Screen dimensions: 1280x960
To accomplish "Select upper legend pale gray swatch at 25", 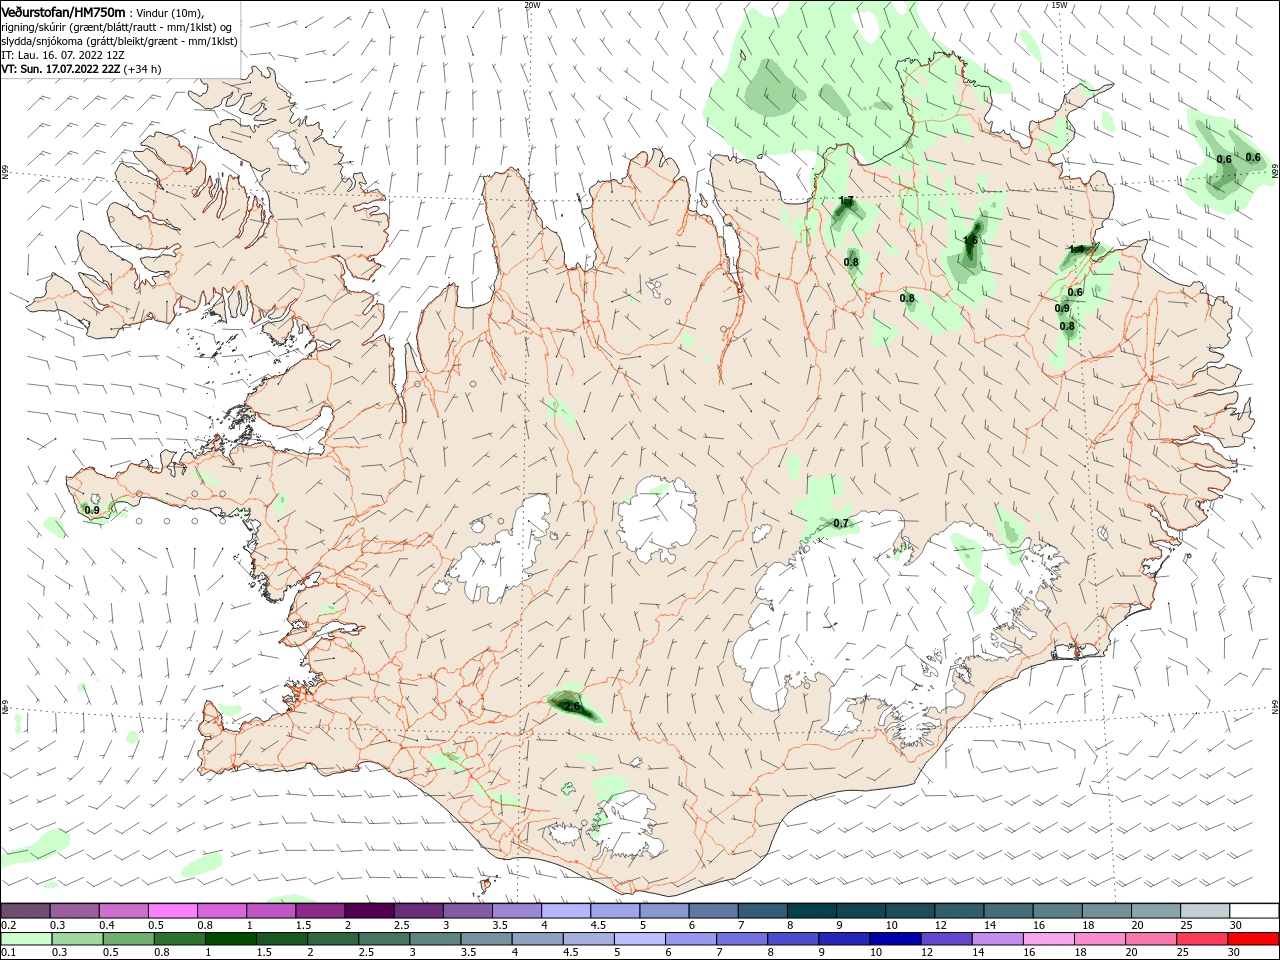I will (1205, 911).
